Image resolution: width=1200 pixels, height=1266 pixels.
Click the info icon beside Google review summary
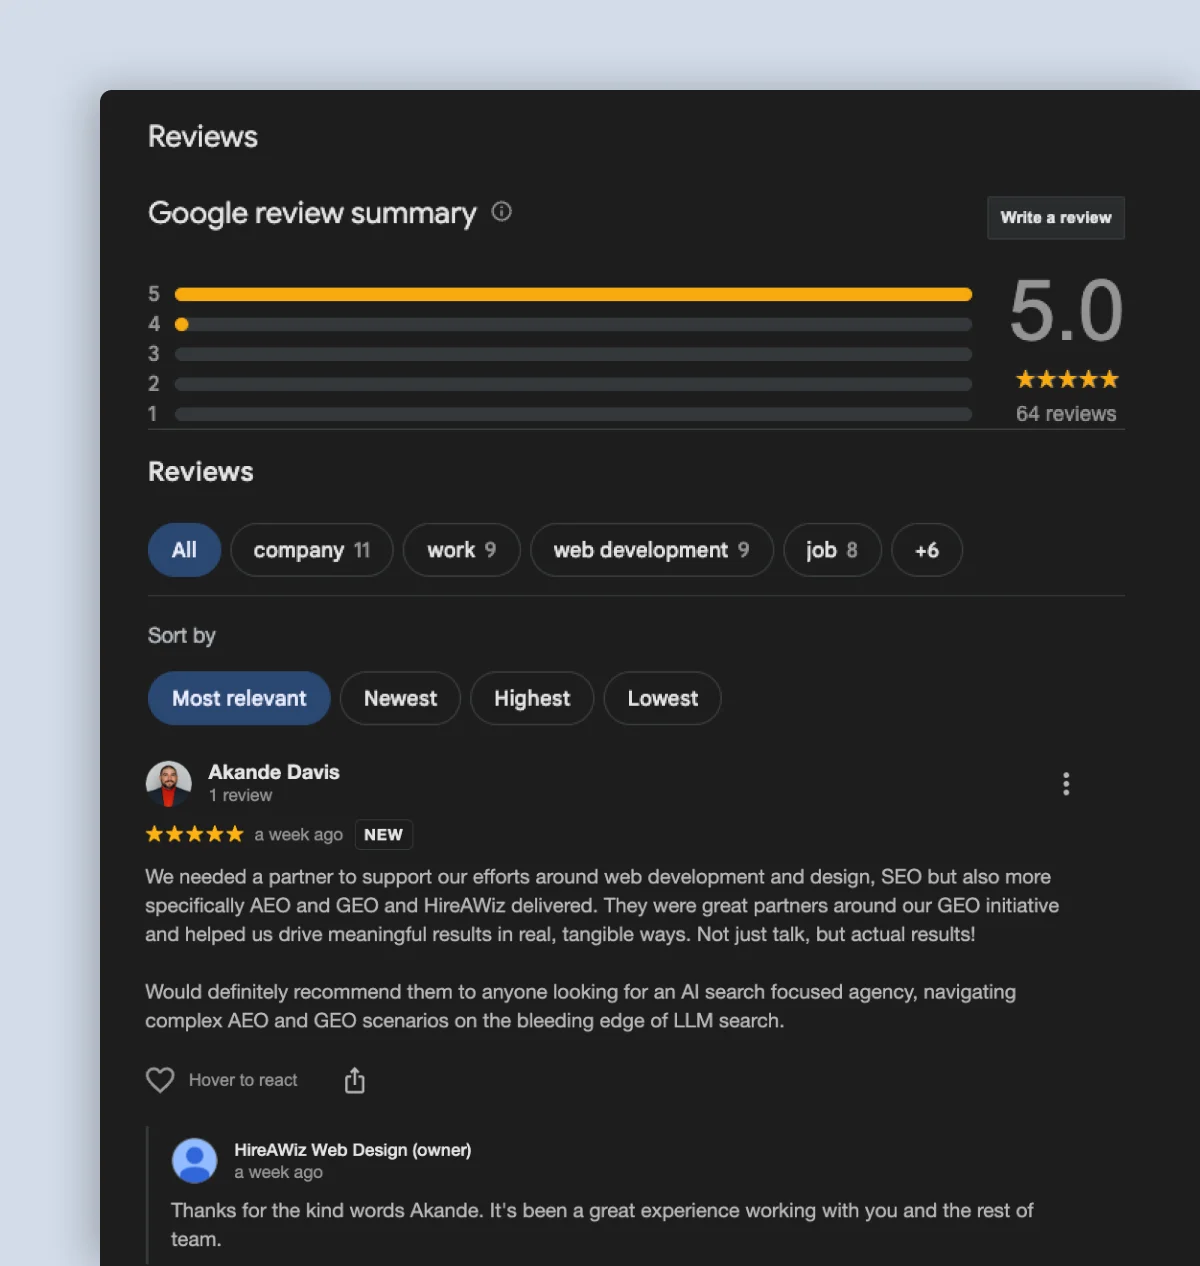point(502,212)
